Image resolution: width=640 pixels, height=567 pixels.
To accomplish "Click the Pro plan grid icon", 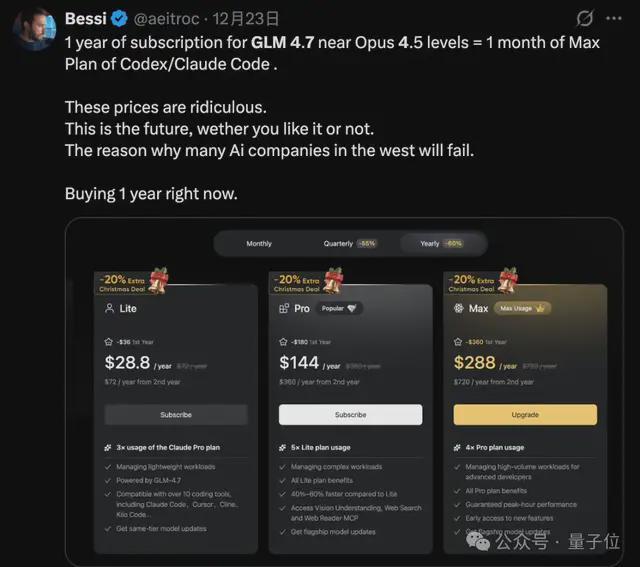I will [284, 309].
